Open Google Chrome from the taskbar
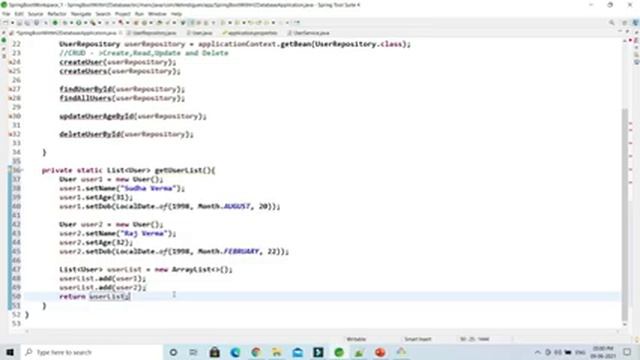 [256, 352]
